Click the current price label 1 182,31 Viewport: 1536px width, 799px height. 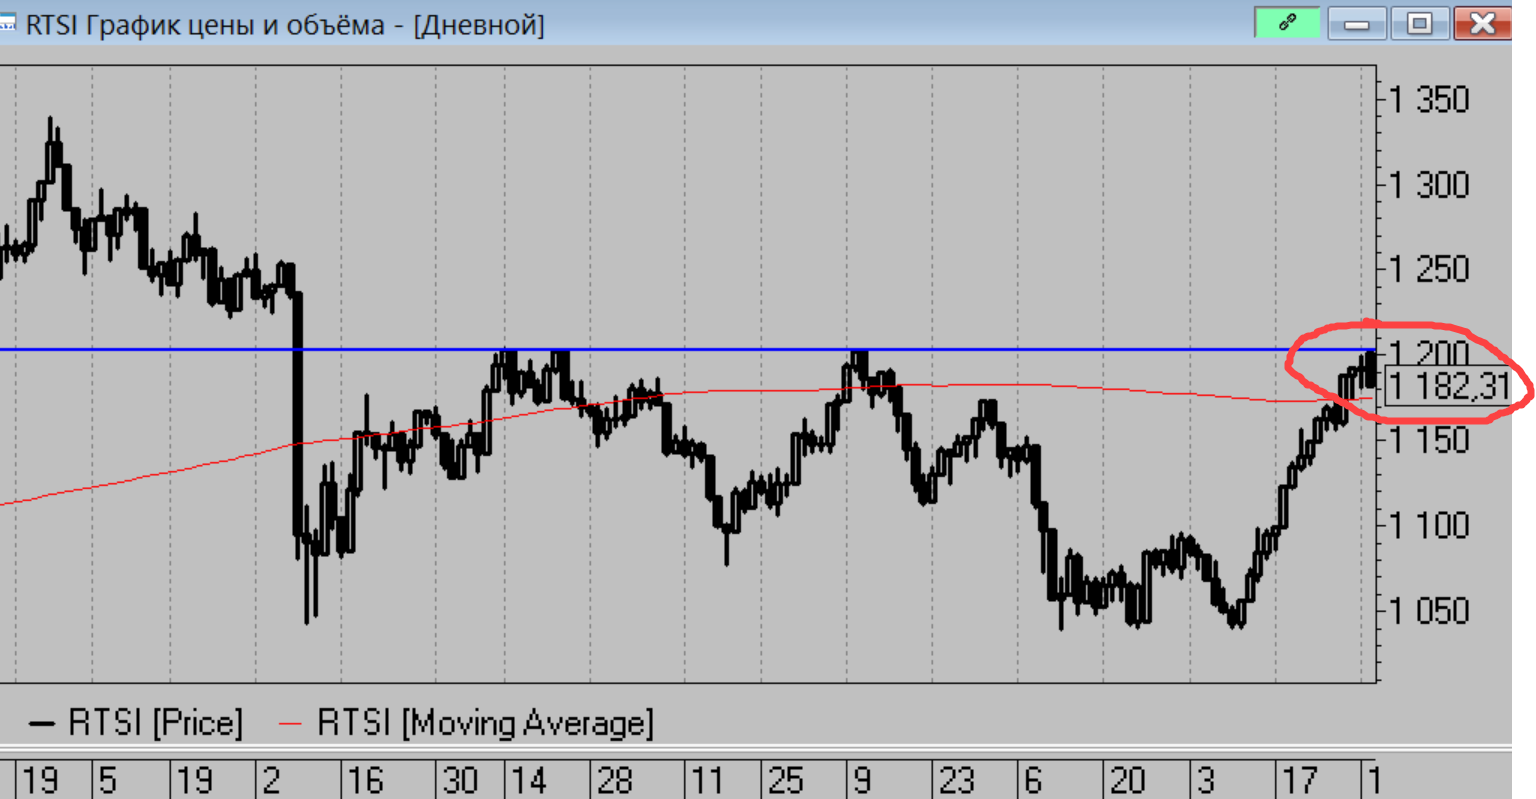[x=1448, y=386]
